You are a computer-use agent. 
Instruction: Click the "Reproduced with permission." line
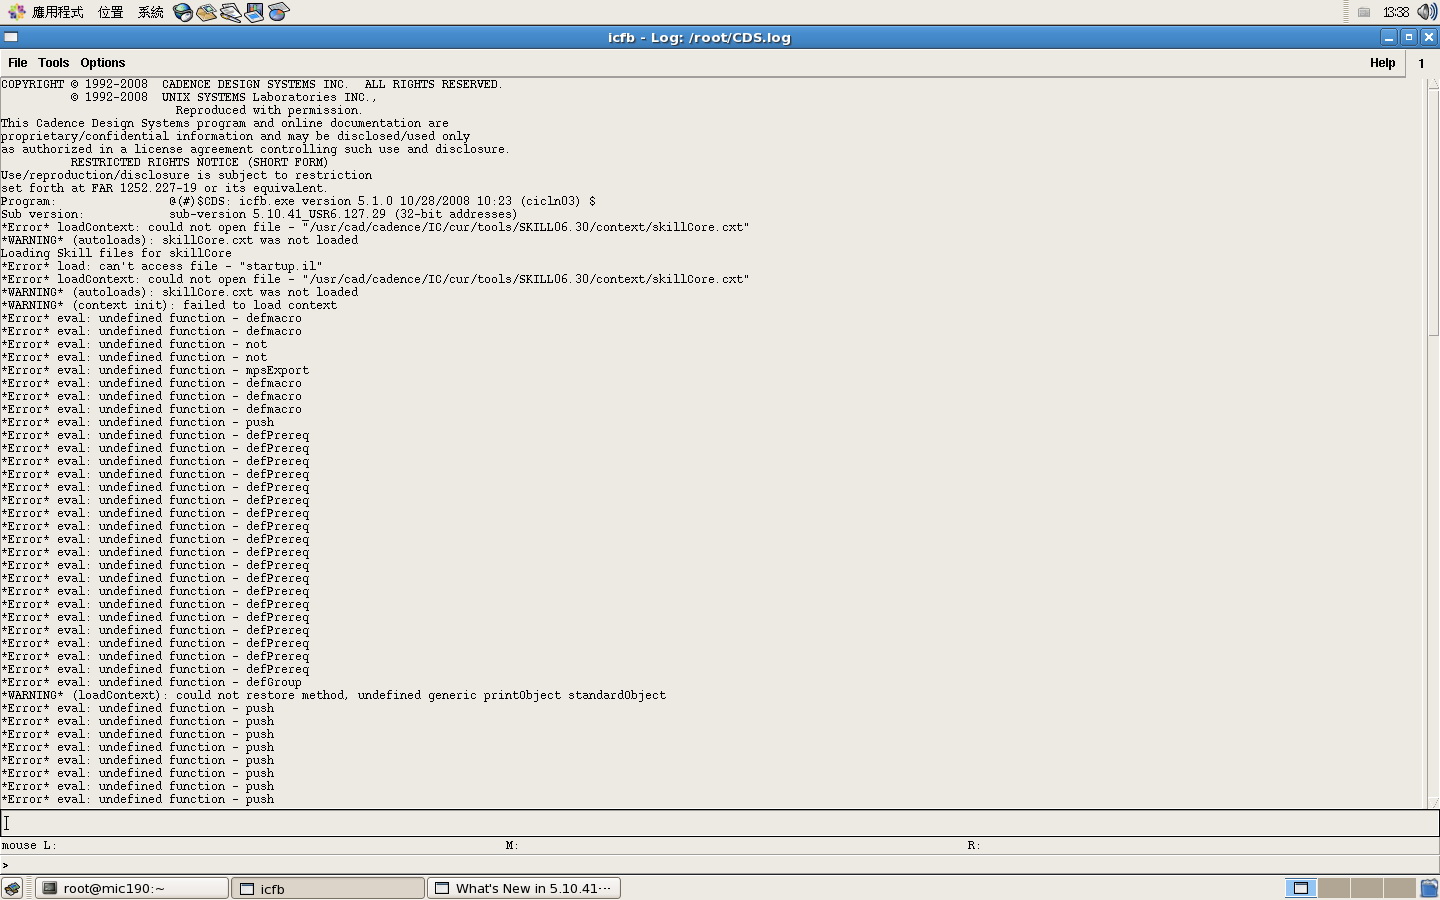(x=269, y=110)
